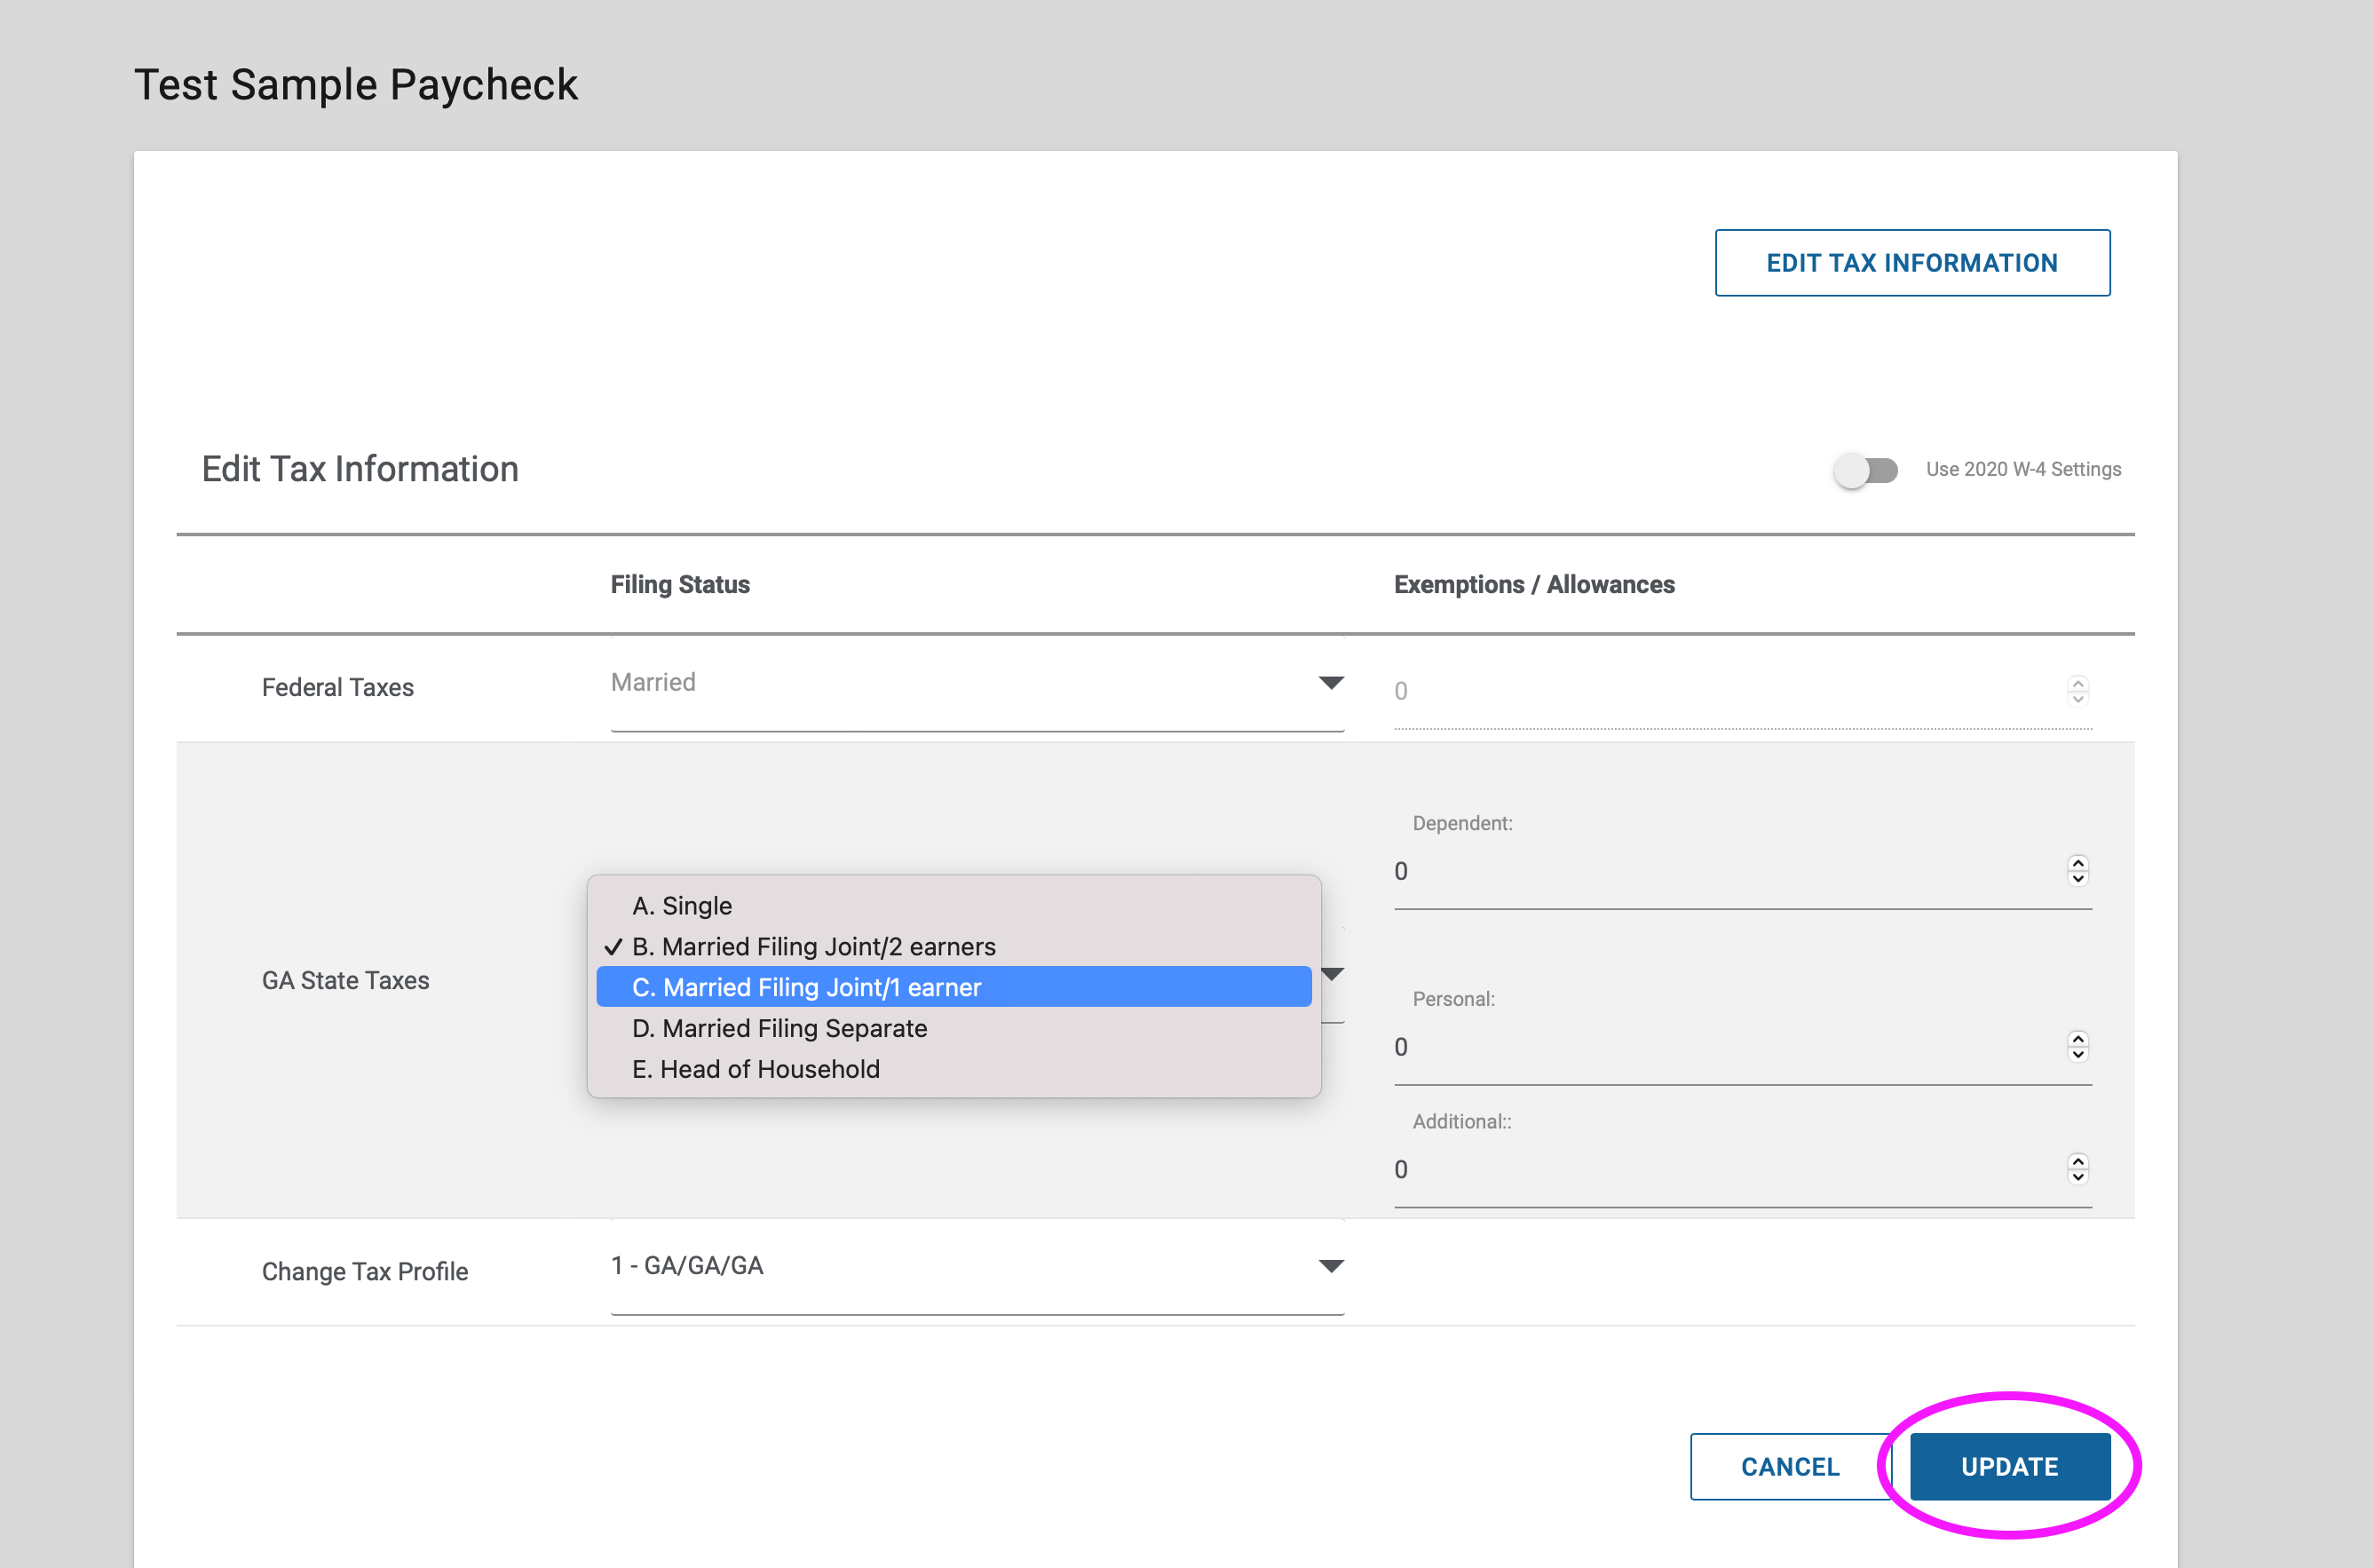Click the Test Sample Paycheck page title
2374x1568 pixels.
click(x=356, y=84)
